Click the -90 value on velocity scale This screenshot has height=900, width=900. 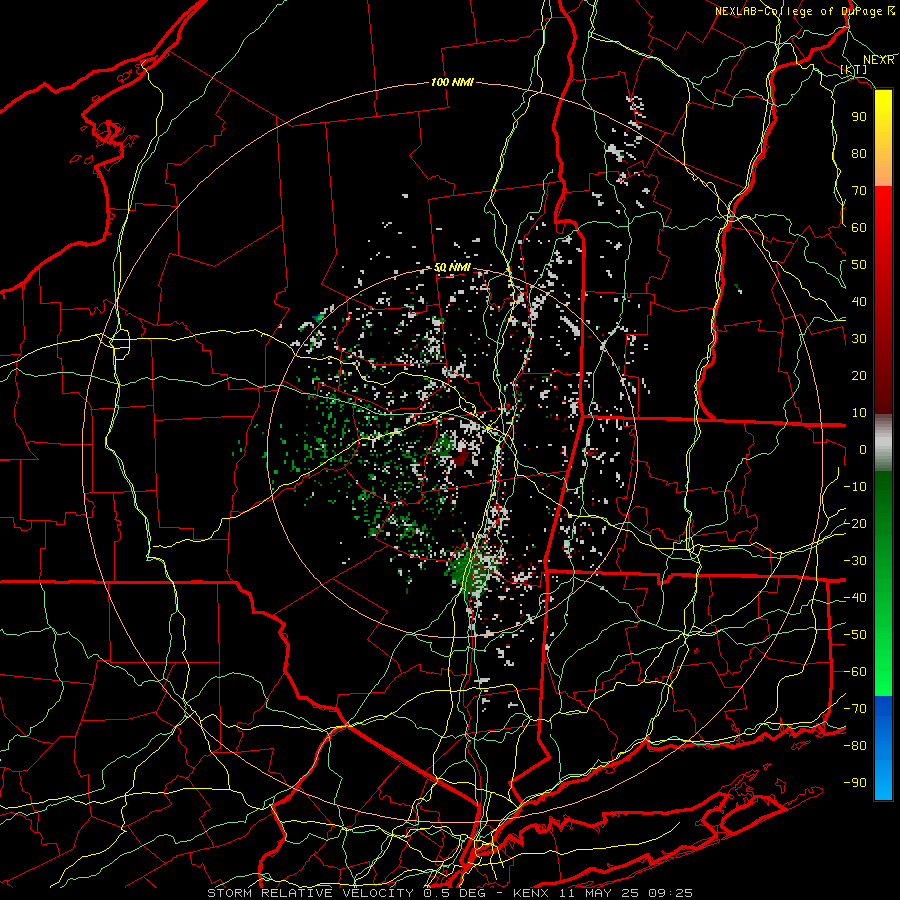[855, 783]
